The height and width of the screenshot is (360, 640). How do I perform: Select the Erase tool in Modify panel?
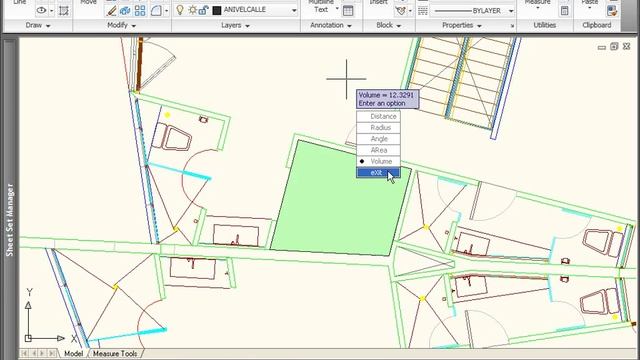coord(111,11)
